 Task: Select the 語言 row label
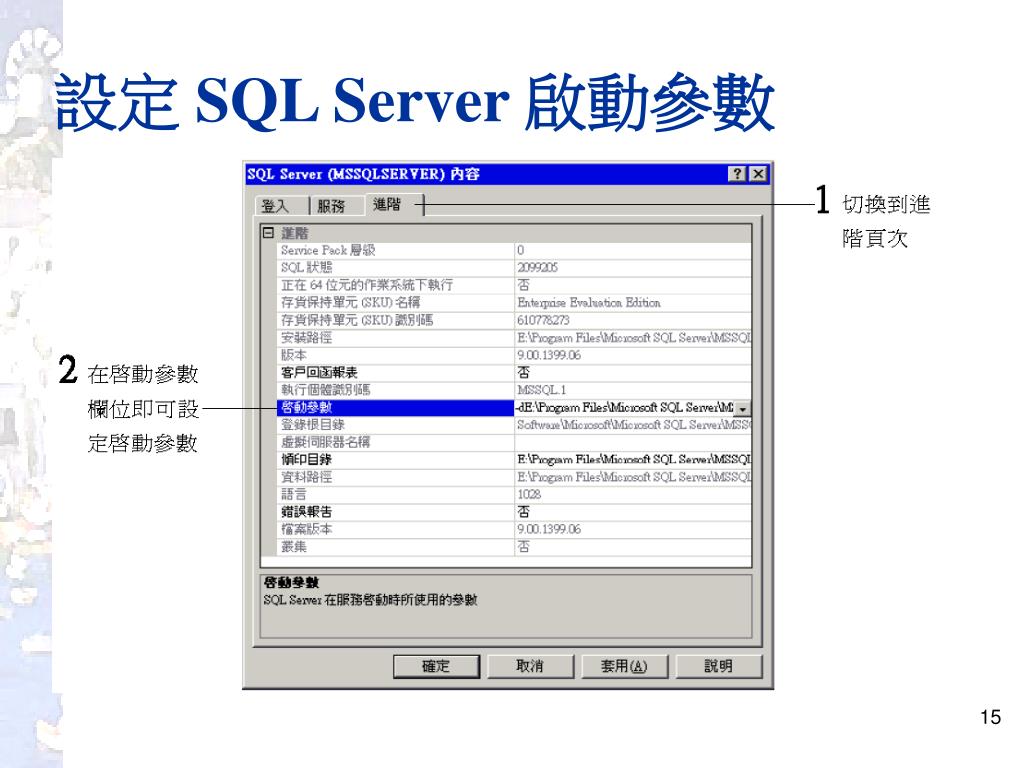(293, 494)
